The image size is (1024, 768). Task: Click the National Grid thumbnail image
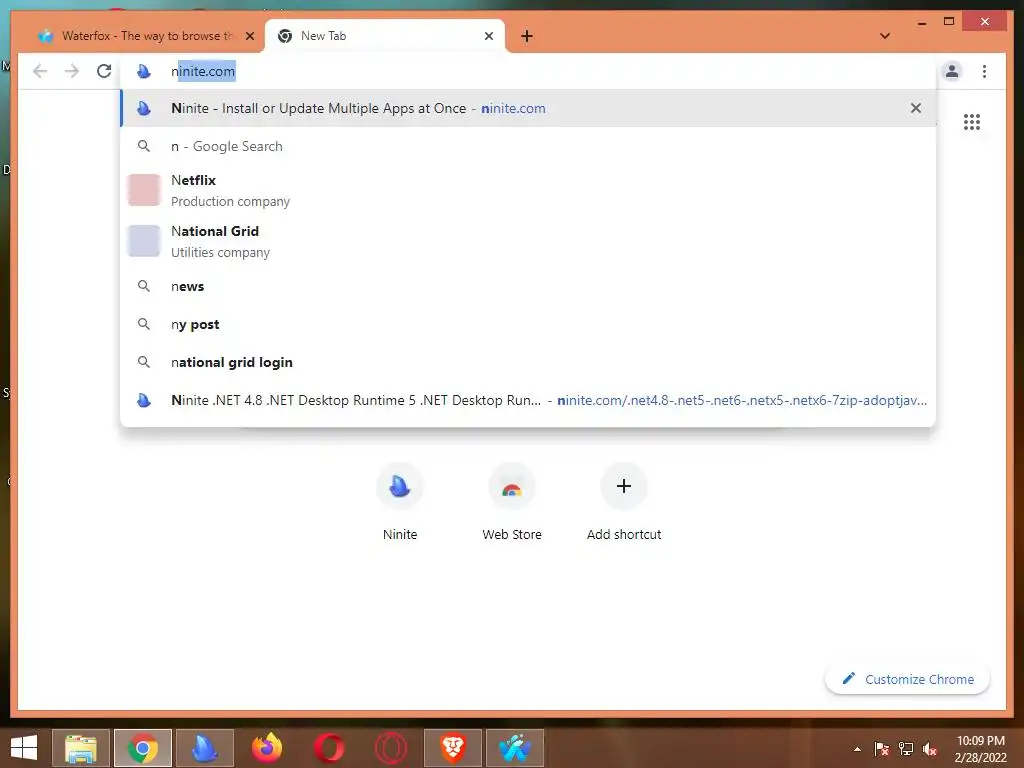[144, 241]
